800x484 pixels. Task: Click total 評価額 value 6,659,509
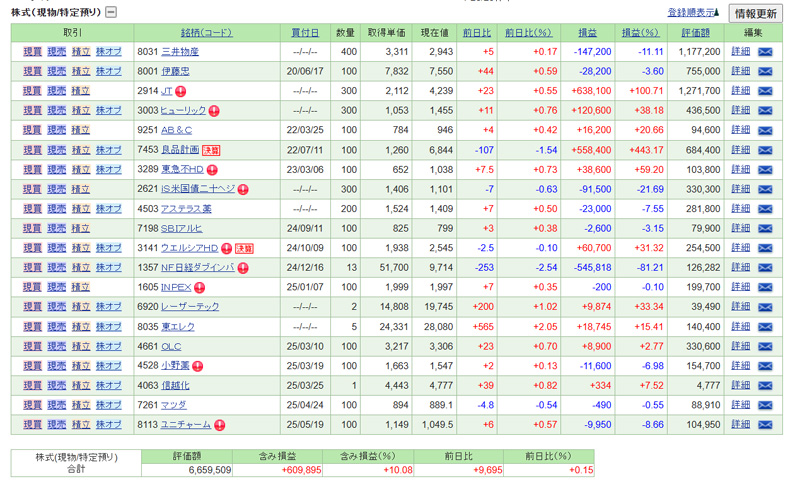210,470
